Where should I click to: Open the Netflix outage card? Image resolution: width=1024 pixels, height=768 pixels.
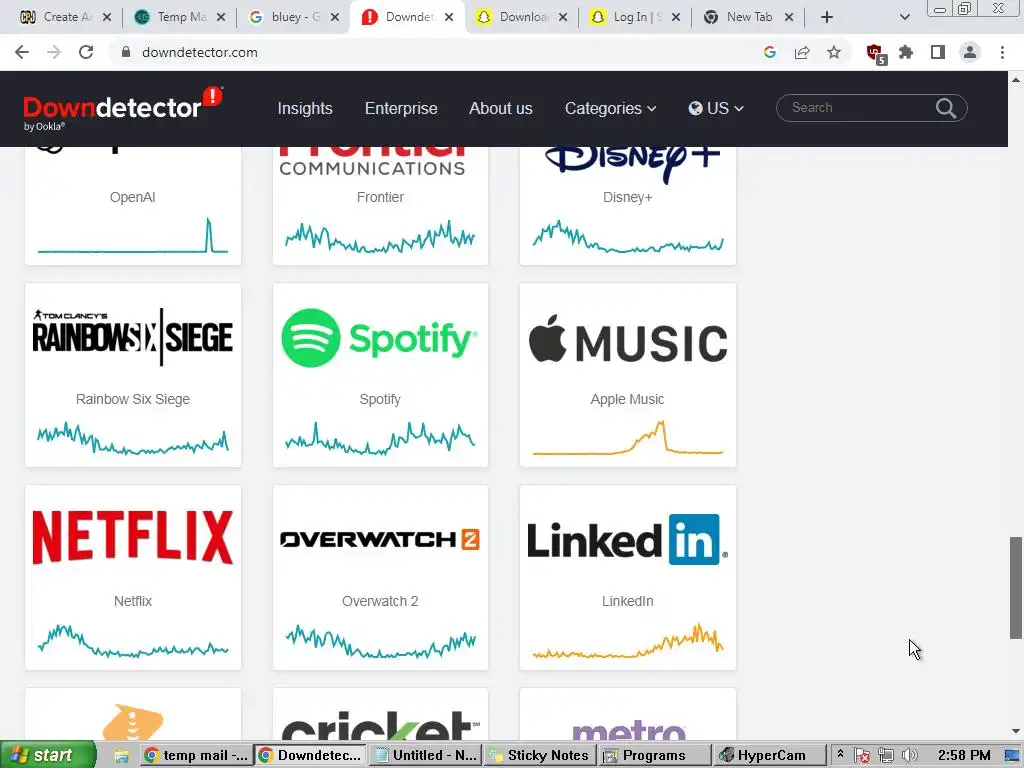133,577
